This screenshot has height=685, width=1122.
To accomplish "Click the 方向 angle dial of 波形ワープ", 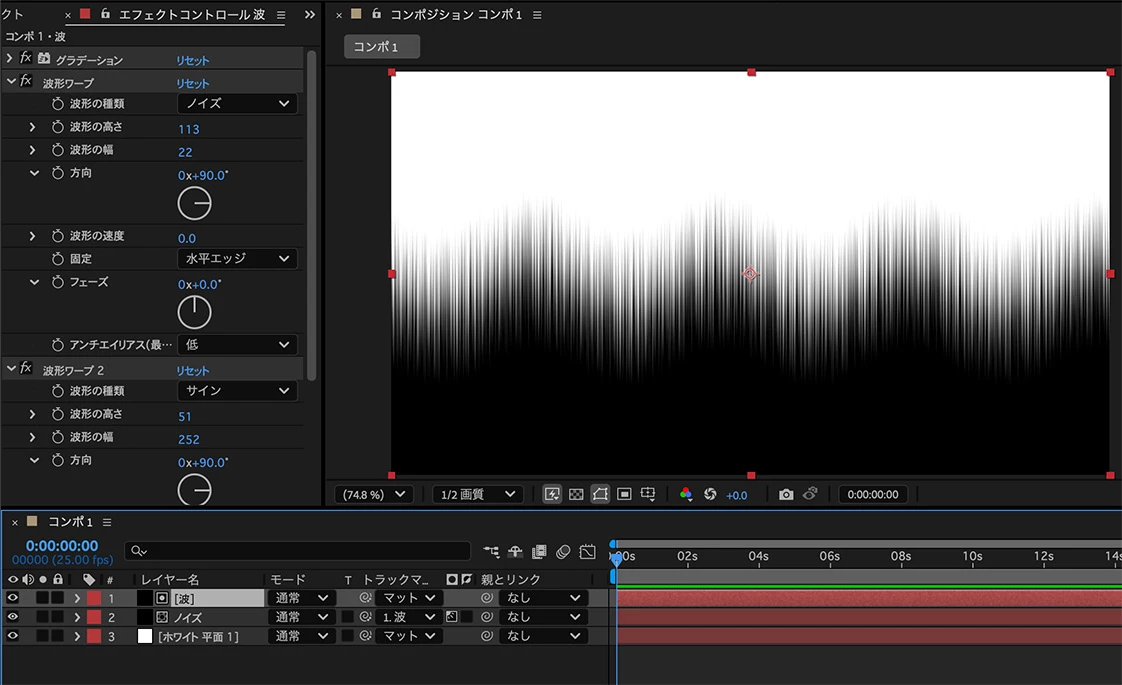I will point(195,204).
